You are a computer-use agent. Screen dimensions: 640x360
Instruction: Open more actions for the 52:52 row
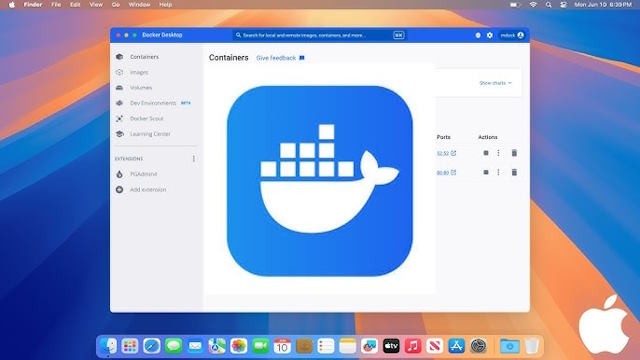[x=498, y=153]
